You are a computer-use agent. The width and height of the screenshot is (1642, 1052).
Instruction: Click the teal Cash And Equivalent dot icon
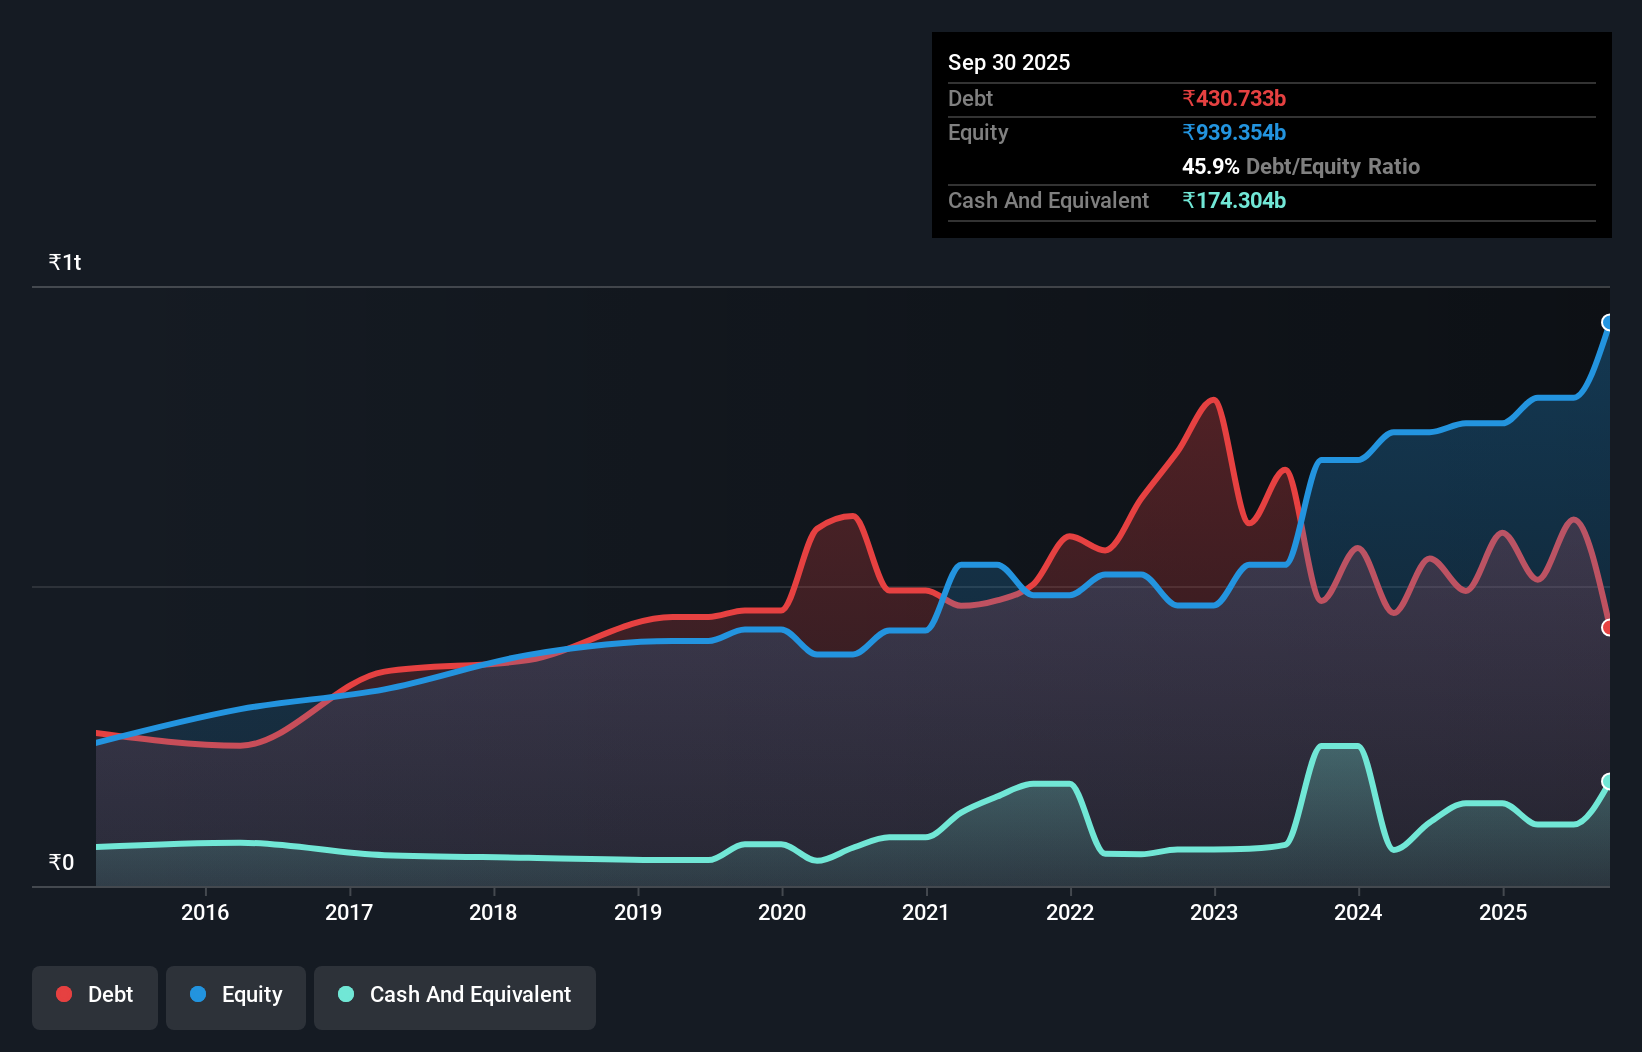344,994
